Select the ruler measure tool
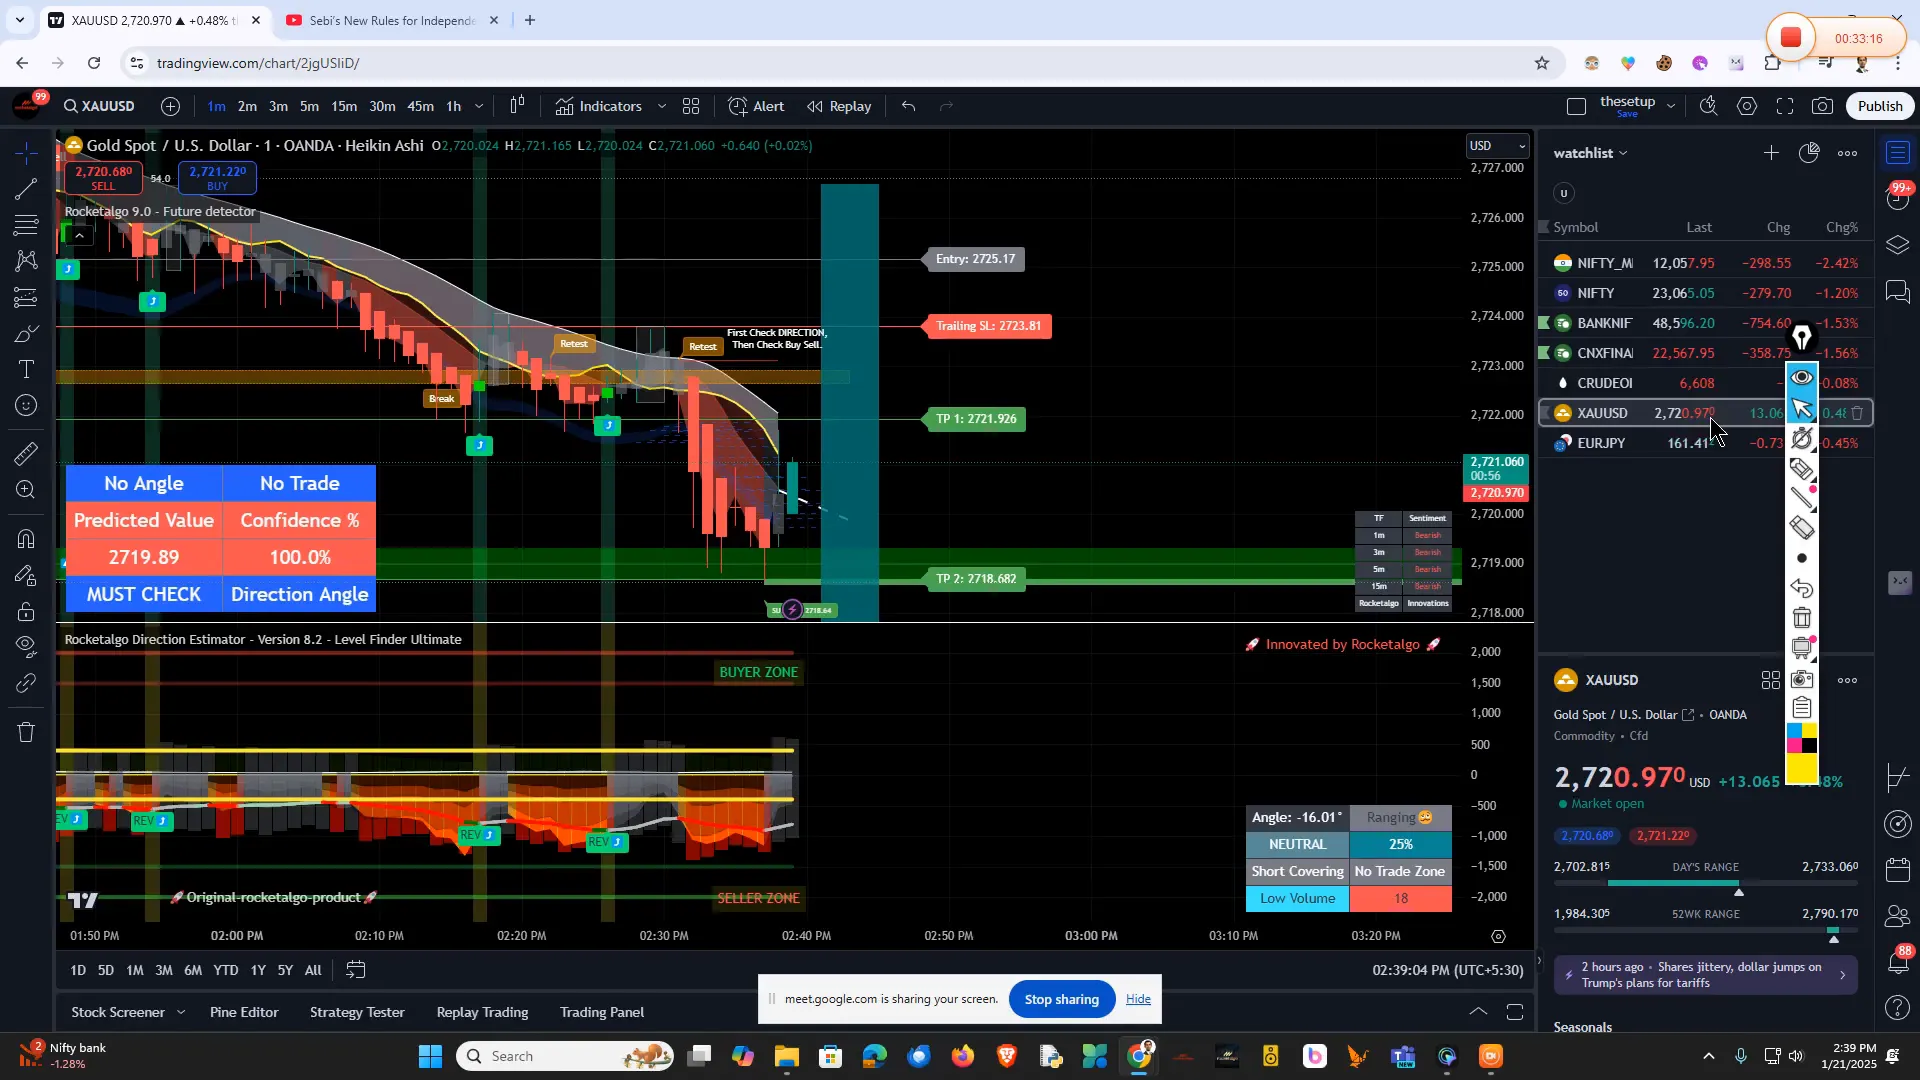Screen dimensions: 1920x1080 point(27,454)
